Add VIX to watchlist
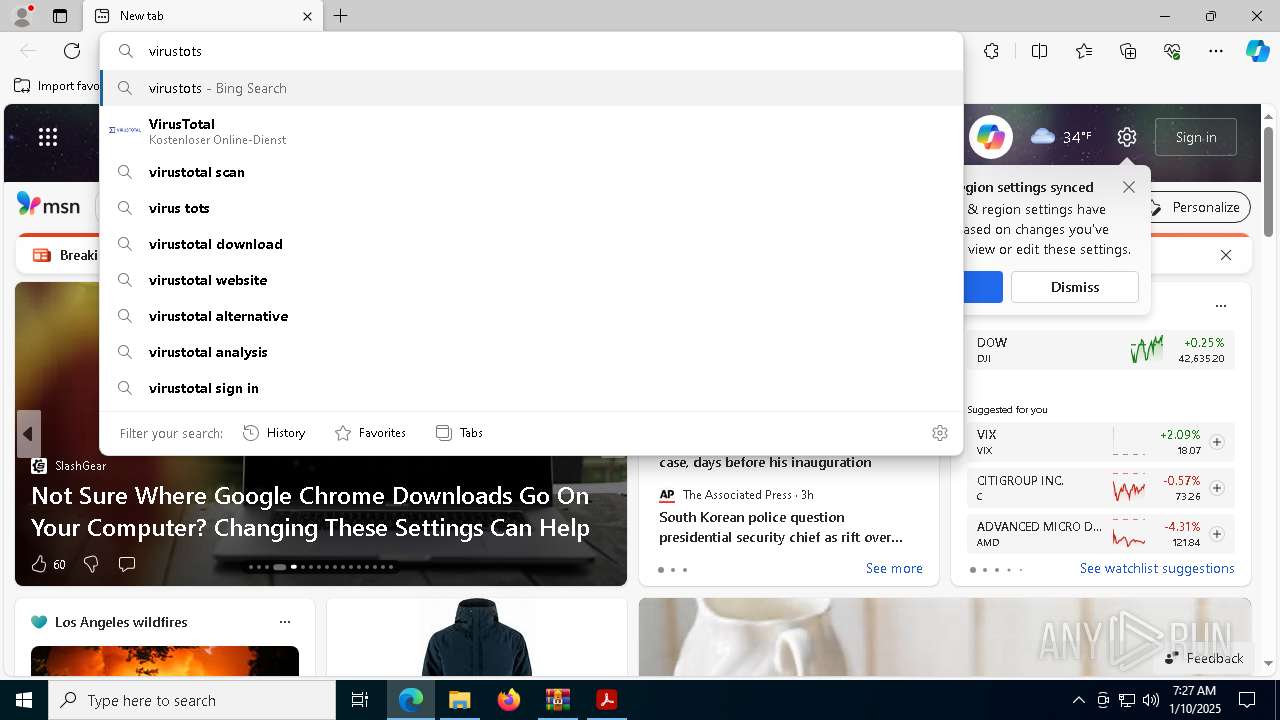The width and height of the screenshot is (1280, 720). pos(1217,442)
